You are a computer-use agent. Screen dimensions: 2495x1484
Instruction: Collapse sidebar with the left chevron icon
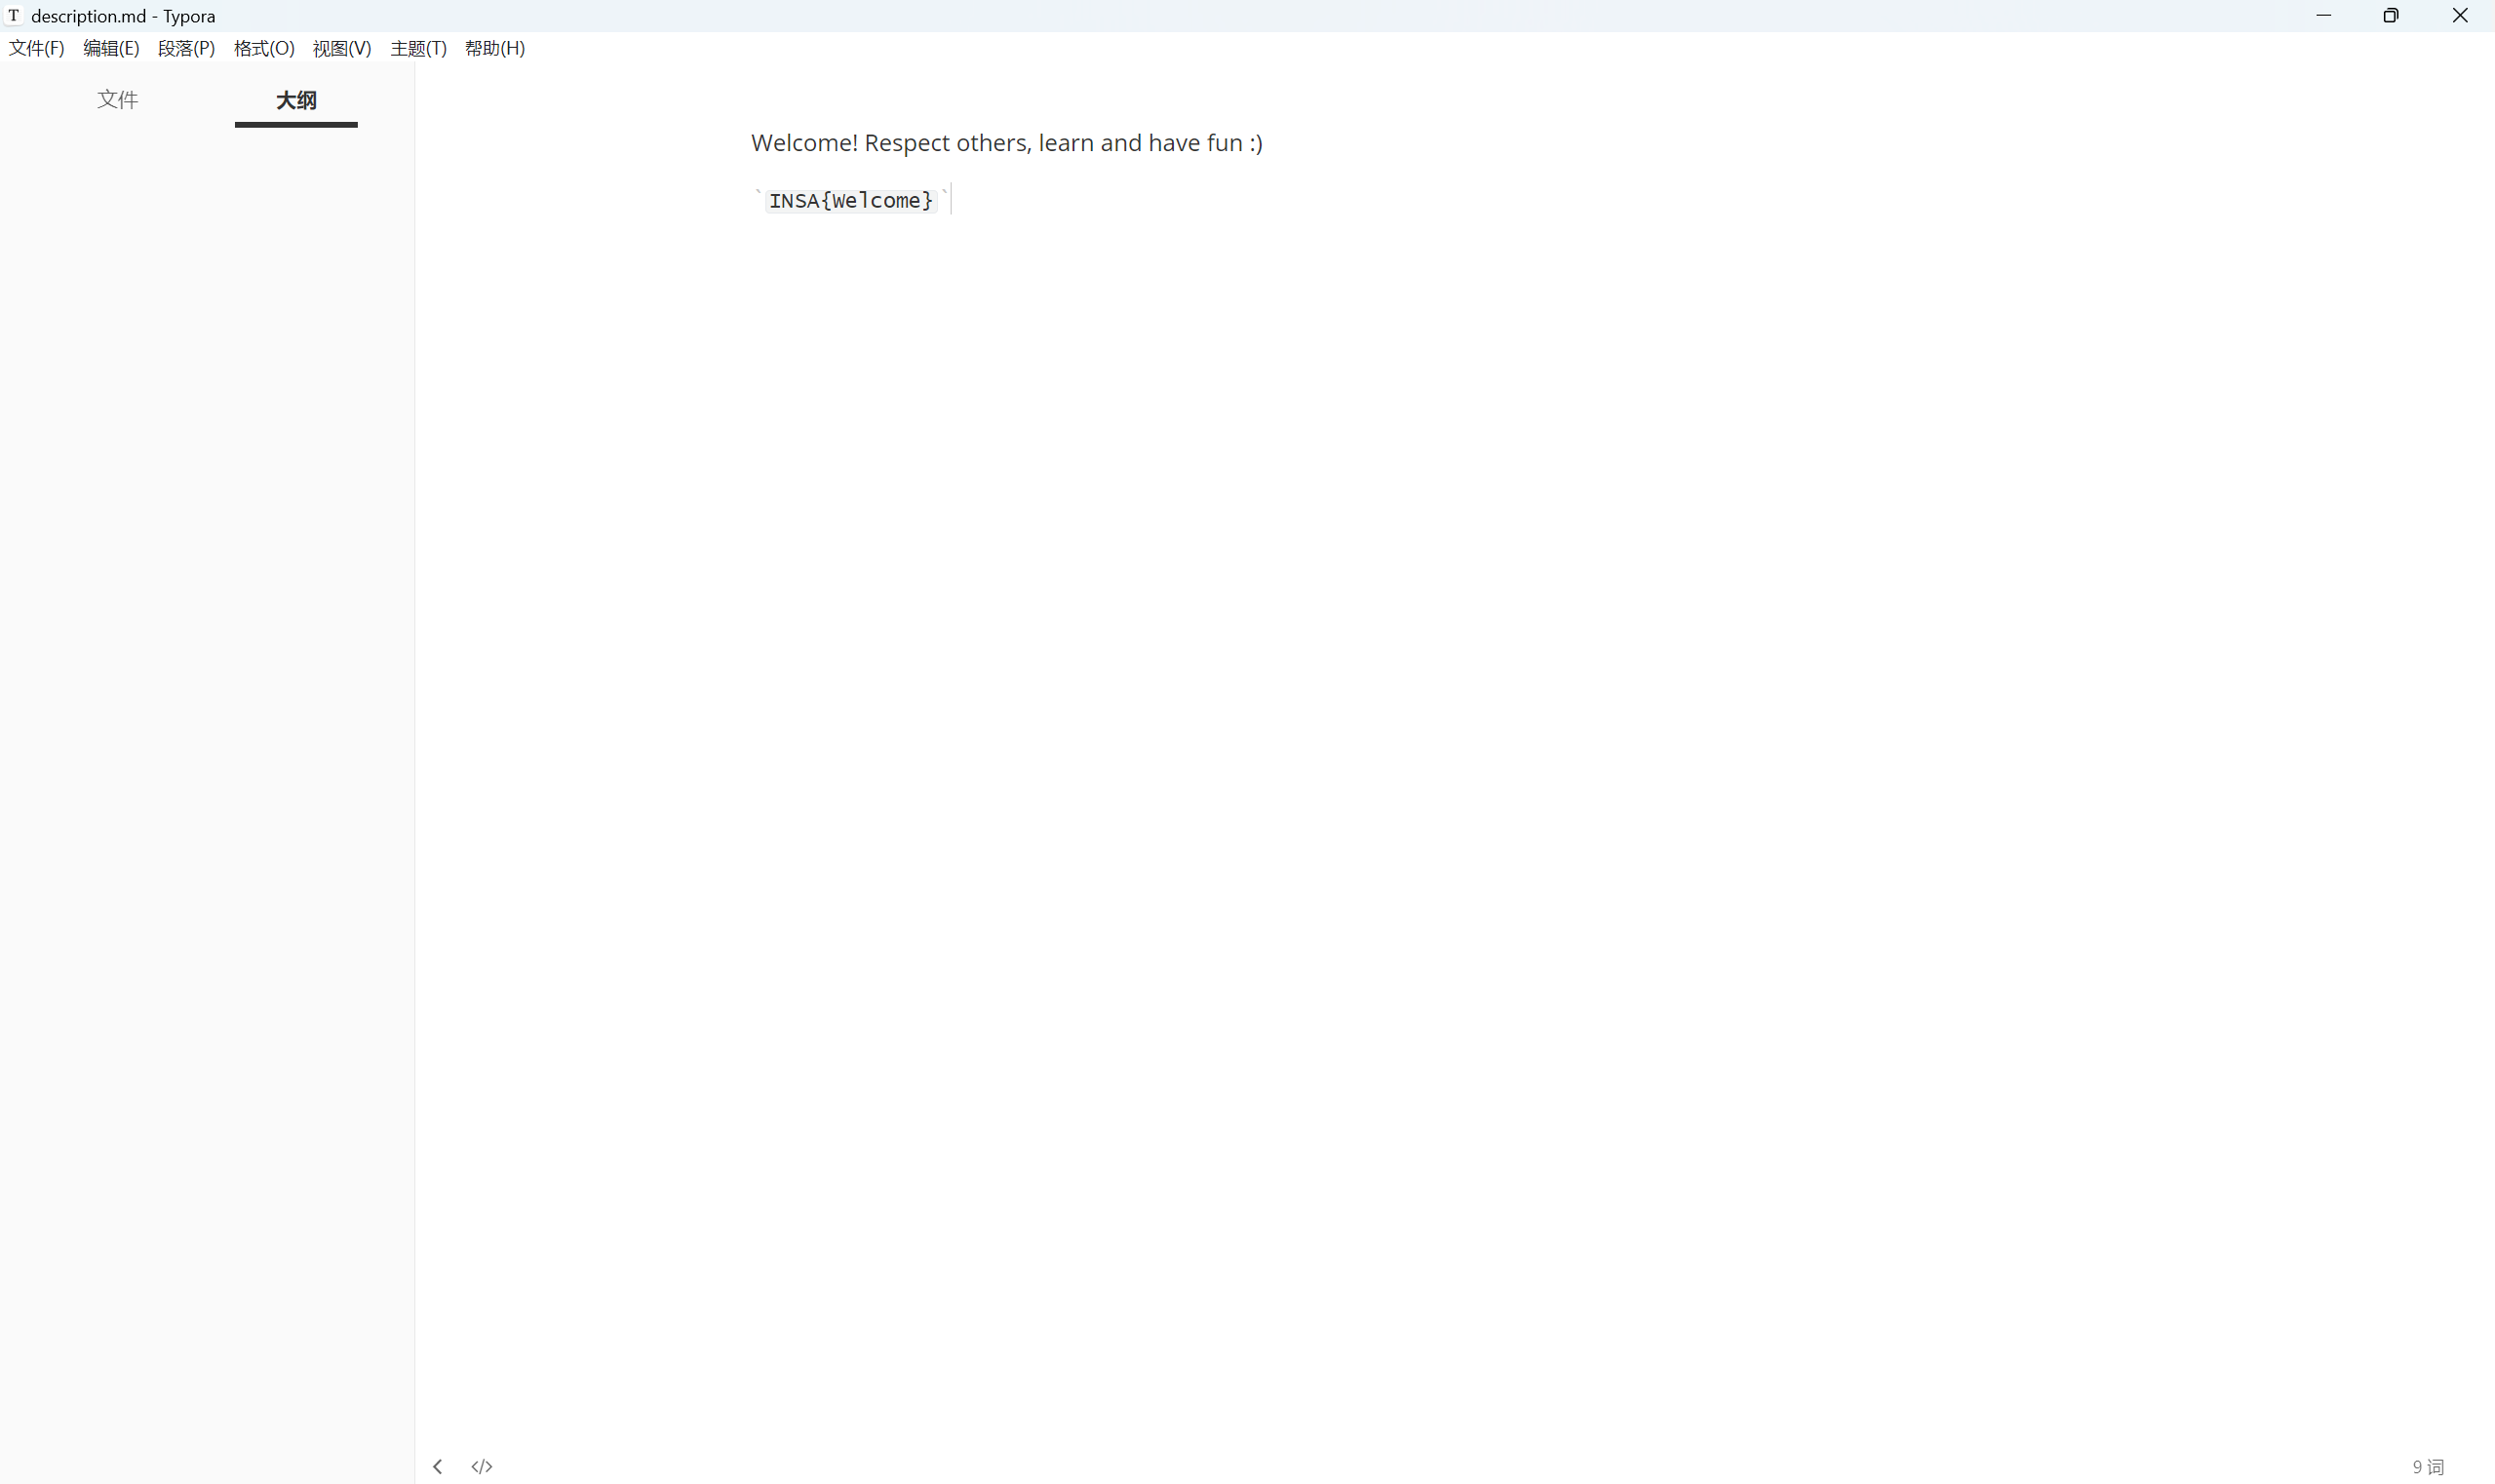437,1466
